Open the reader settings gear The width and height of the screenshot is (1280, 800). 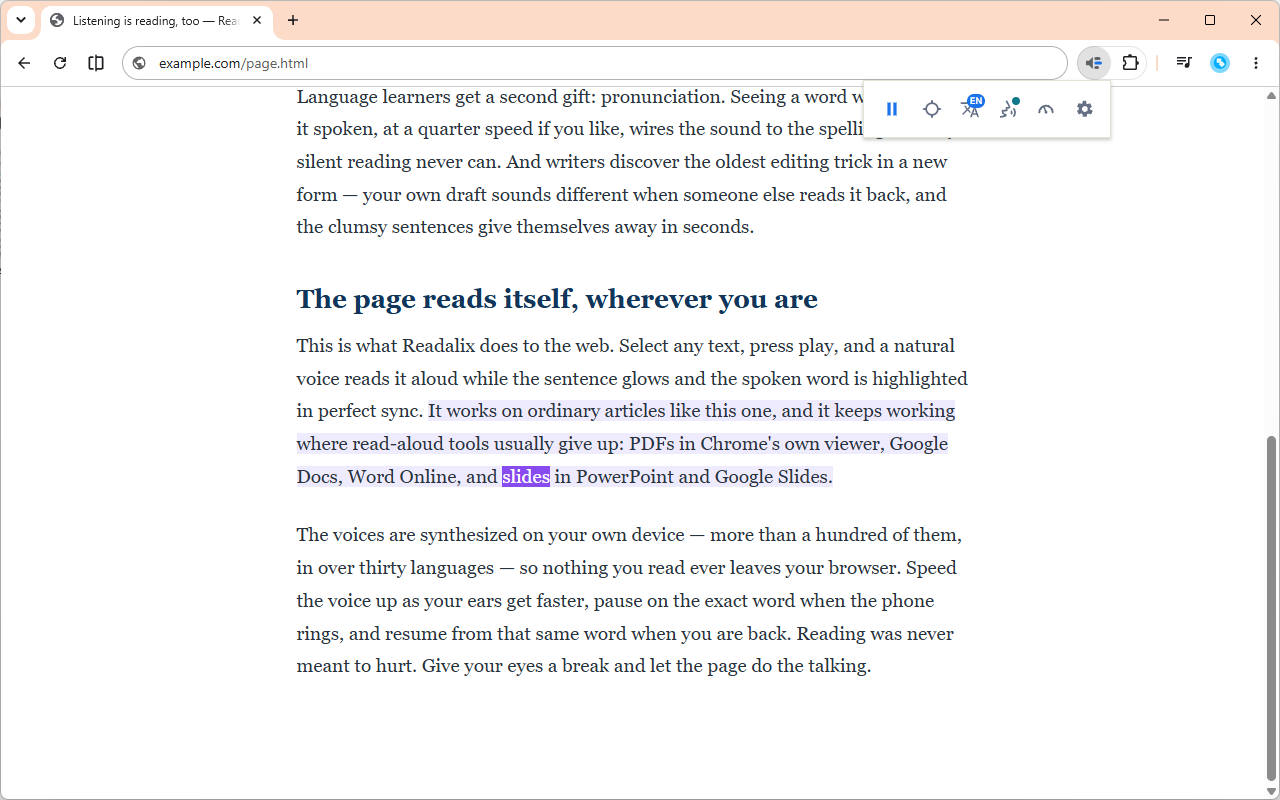click(x=1085, y=109)
